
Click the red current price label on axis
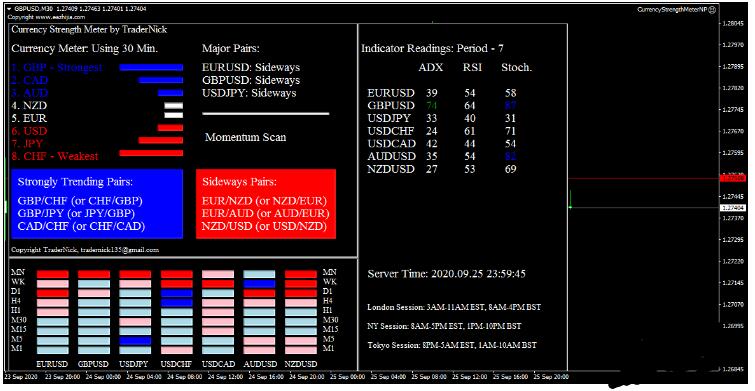coord(732,178)
